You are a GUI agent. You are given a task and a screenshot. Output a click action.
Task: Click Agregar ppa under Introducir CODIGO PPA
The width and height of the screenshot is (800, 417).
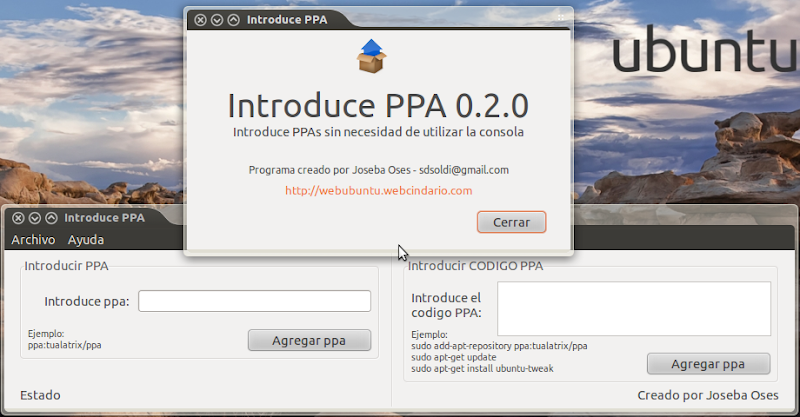click(708, 364)
